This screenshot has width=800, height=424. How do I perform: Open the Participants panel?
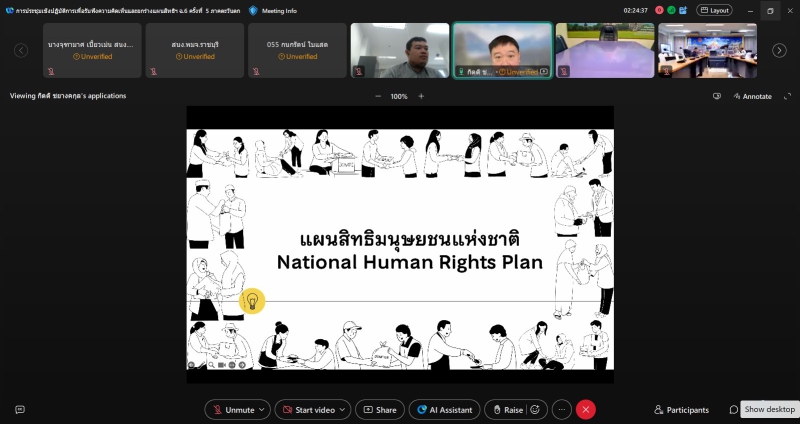pyautogui.click(x=681, y=409)
